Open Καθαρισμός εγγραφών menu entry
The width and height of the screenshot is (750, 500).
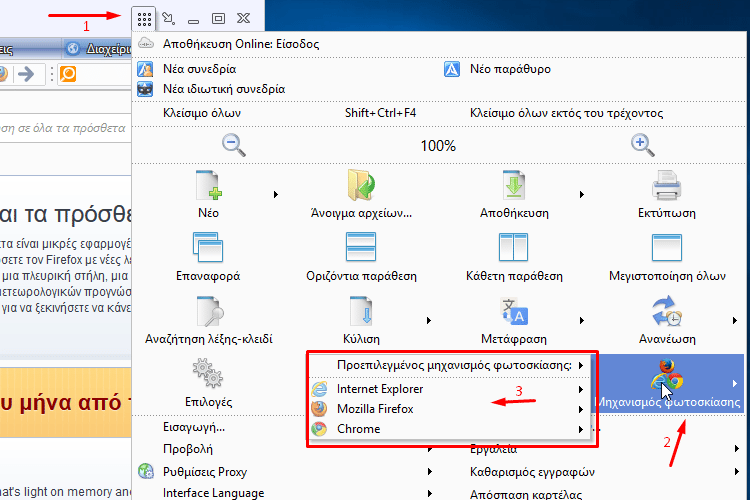(x=532, y=472)
